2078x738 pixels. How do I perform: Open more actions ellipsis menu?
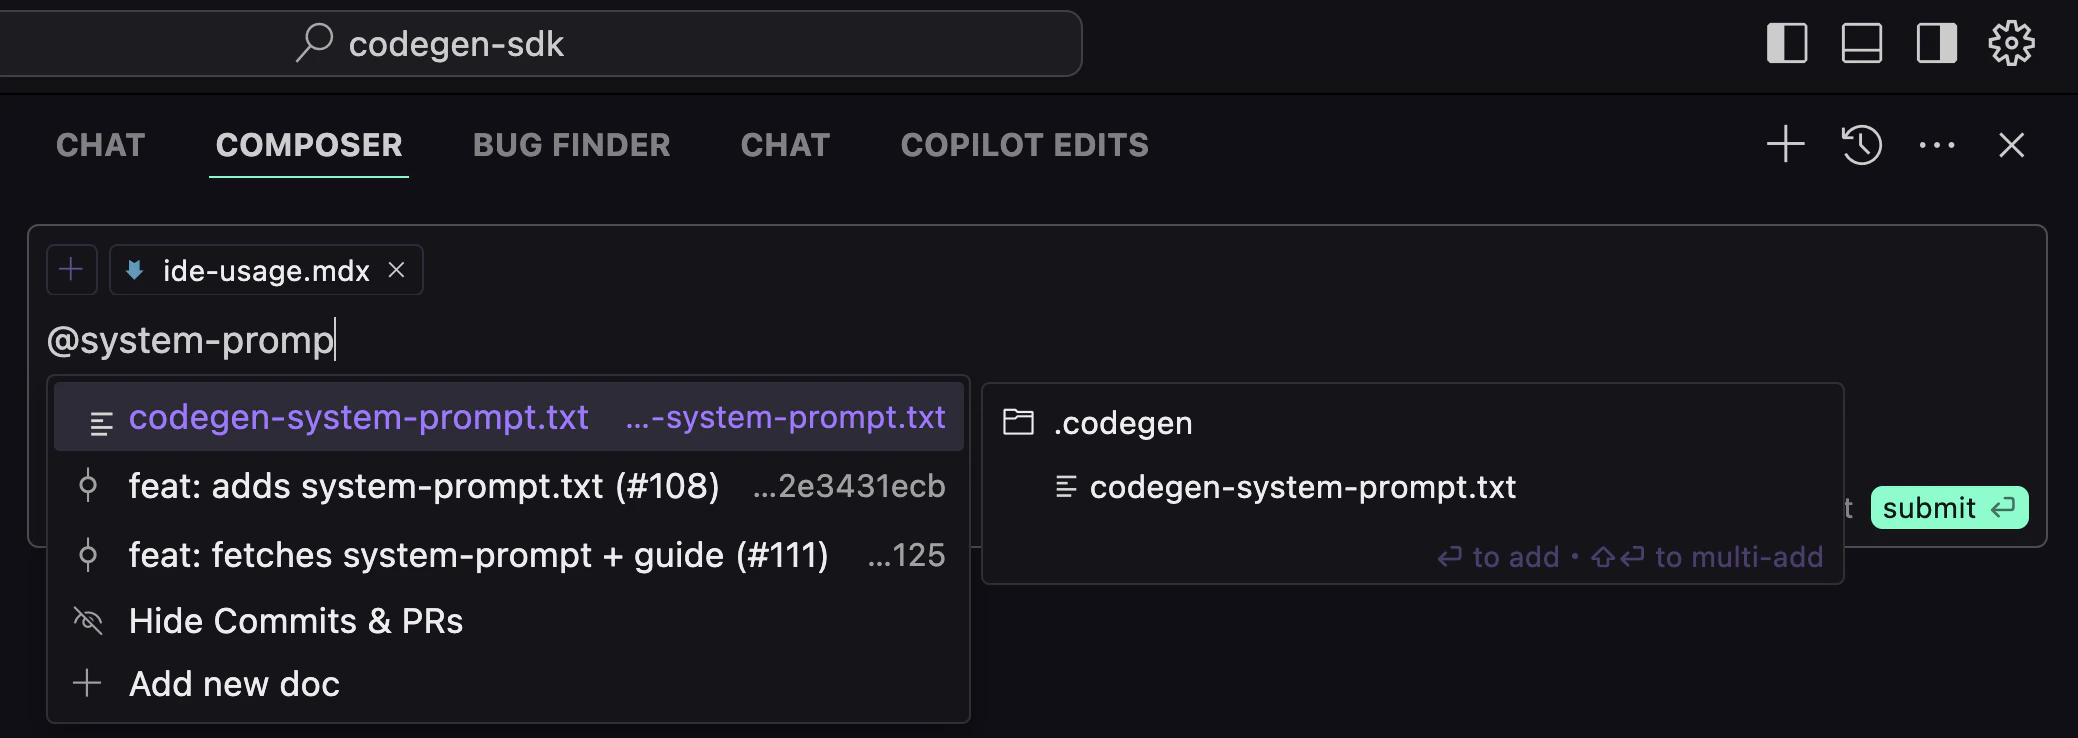[1937, 145]
